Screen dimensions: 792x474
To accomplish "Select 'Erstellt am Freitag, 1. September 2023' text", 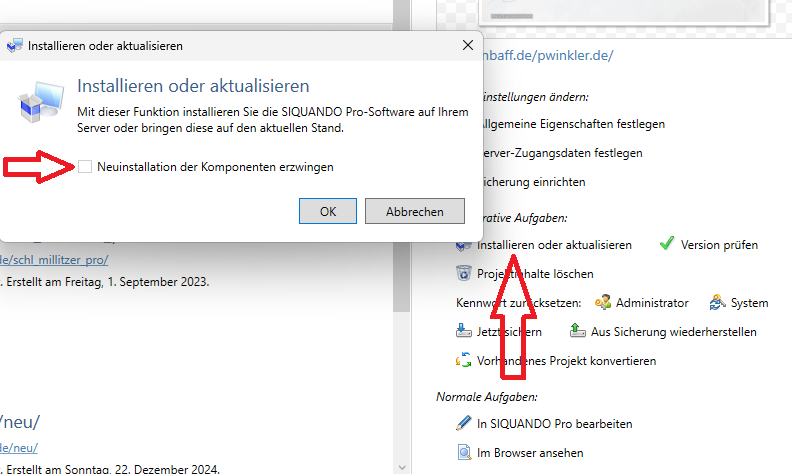I will pyautogui.click(x=108, y=281).
